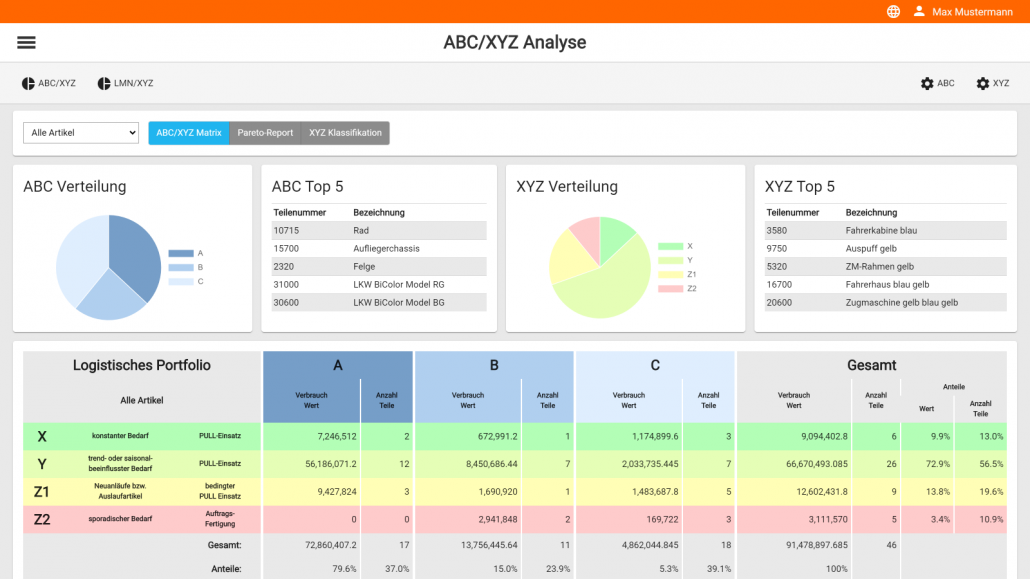Click the LMN/XYZ pie chart icon
This screenshot has height=579, width=1030.
(x=104, y=84)
